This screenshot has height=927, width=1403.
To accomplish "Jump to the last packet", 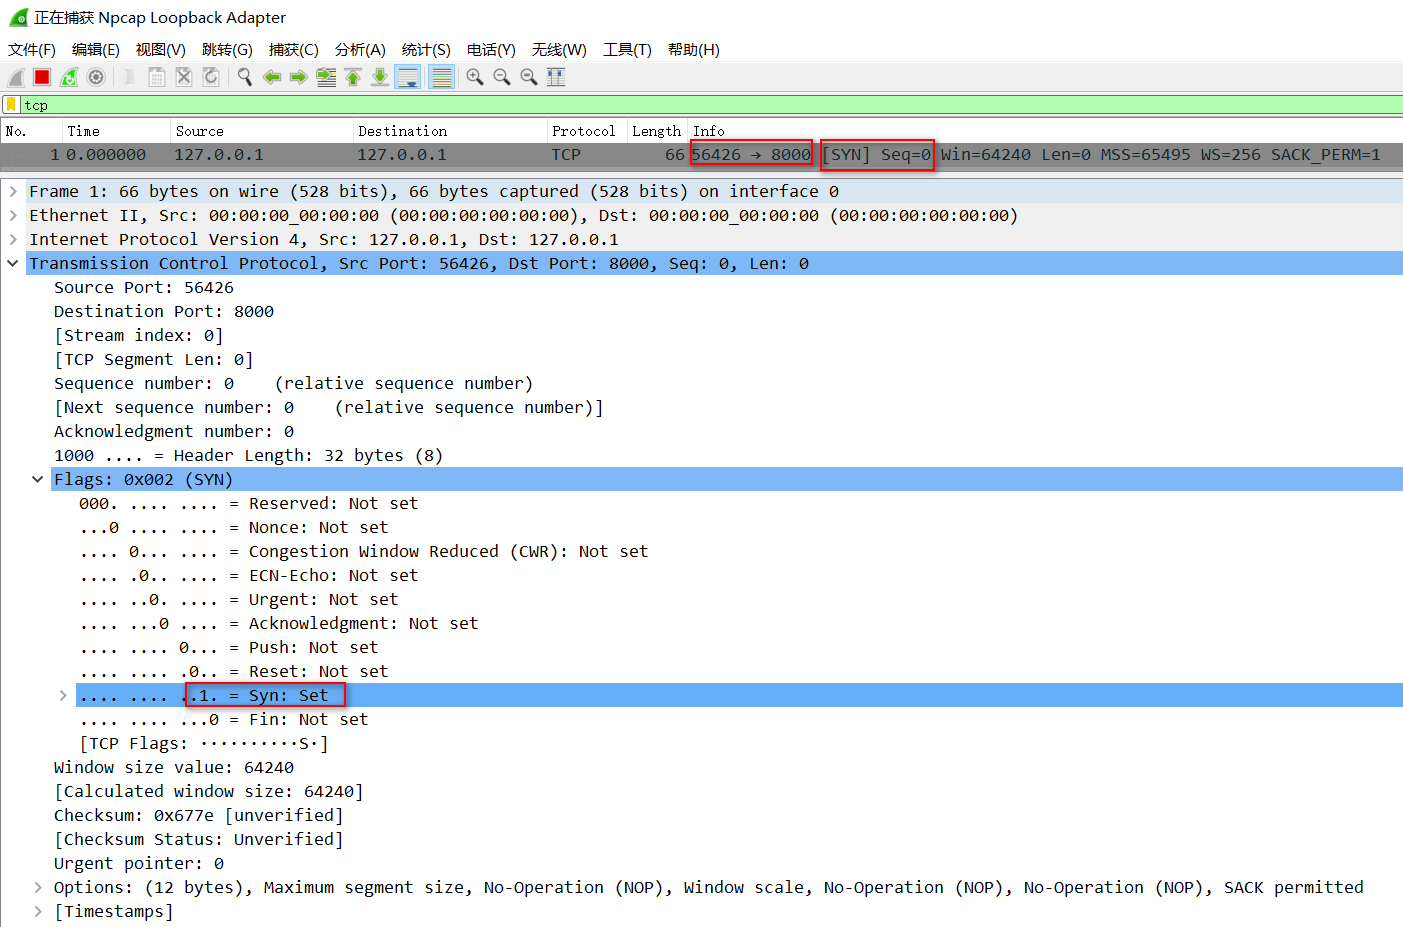I will [380, 77].
